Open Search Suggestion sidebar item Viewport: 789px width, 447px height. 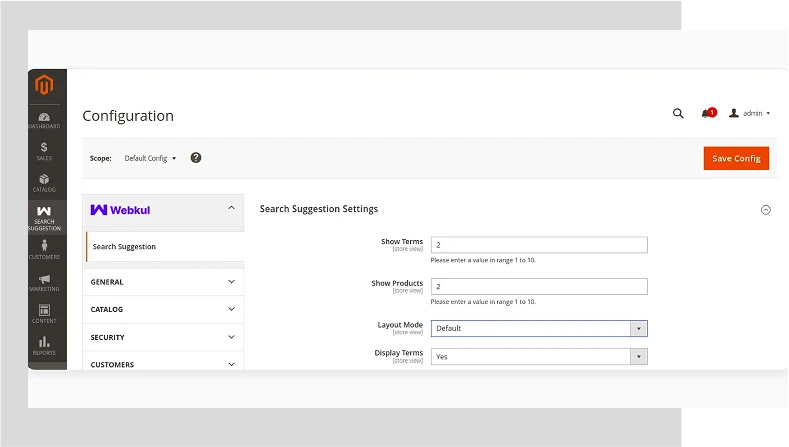coord(44,217)
